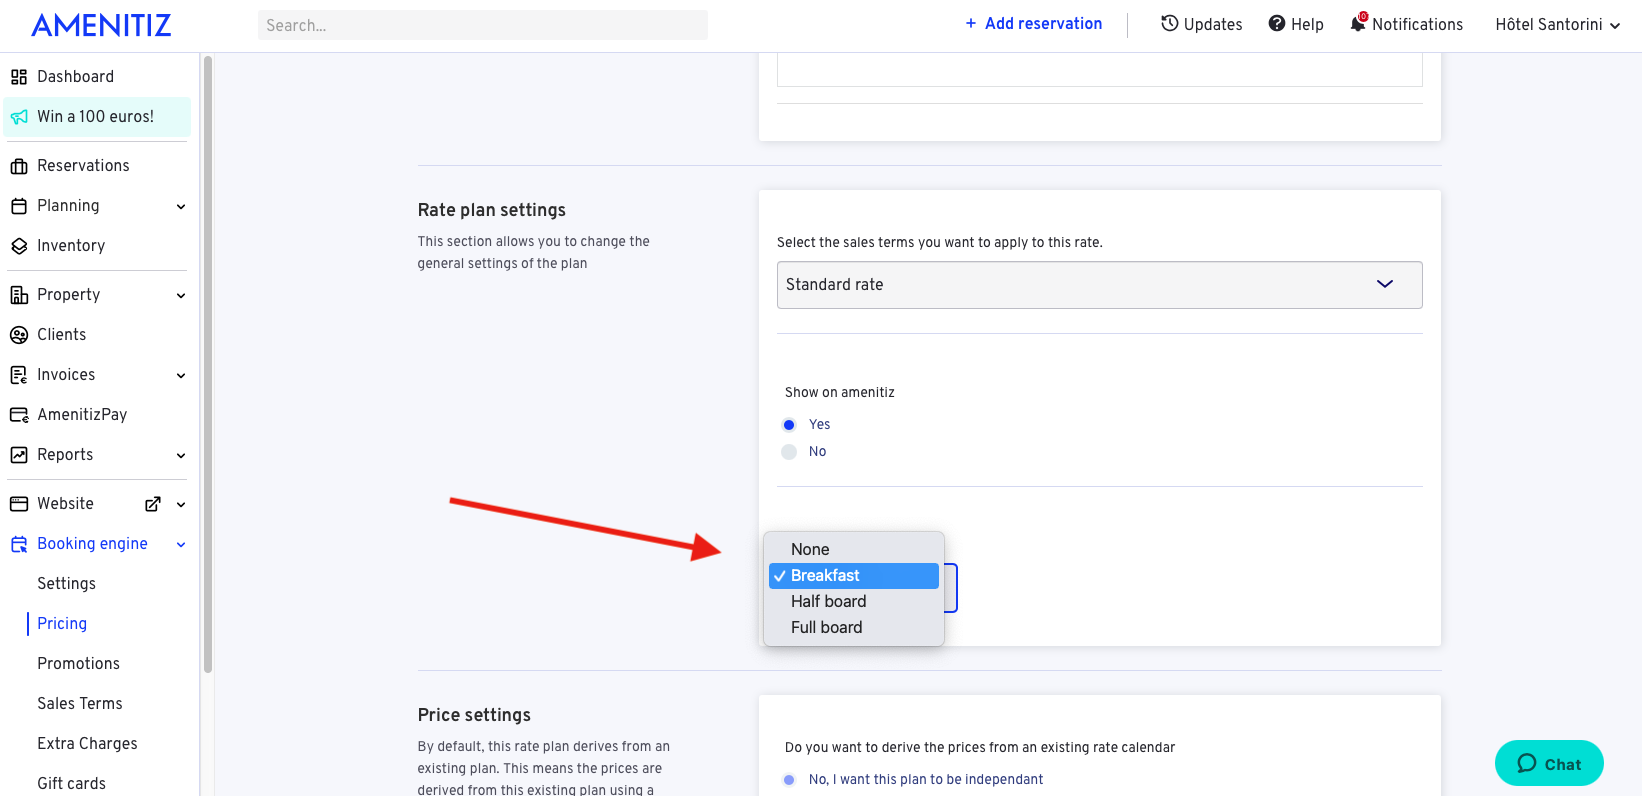
Task: Open the Hôtel Santorini account menu
Action: click(x=1557, y=24)
